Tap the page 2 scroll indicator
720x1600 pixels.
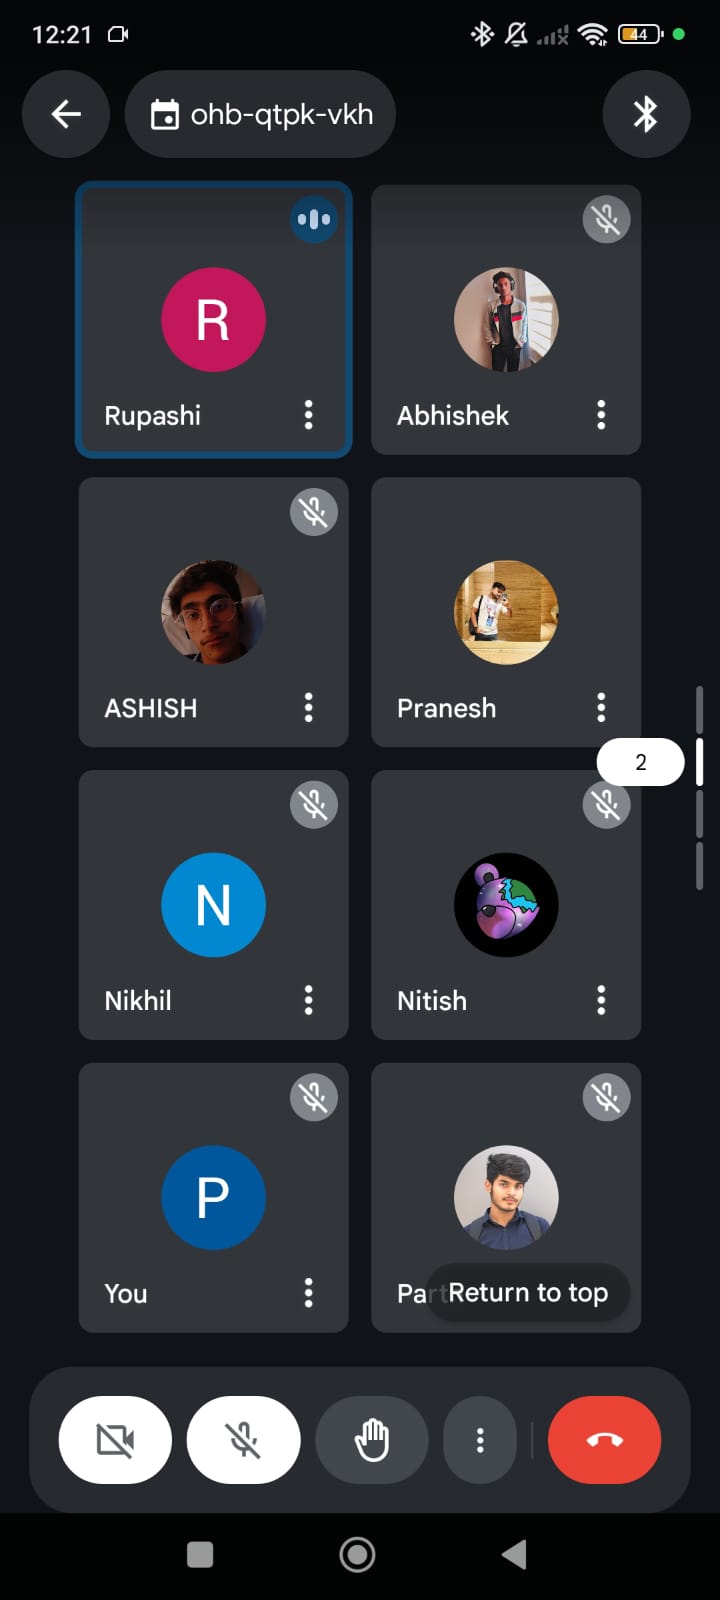pos(641,763)
